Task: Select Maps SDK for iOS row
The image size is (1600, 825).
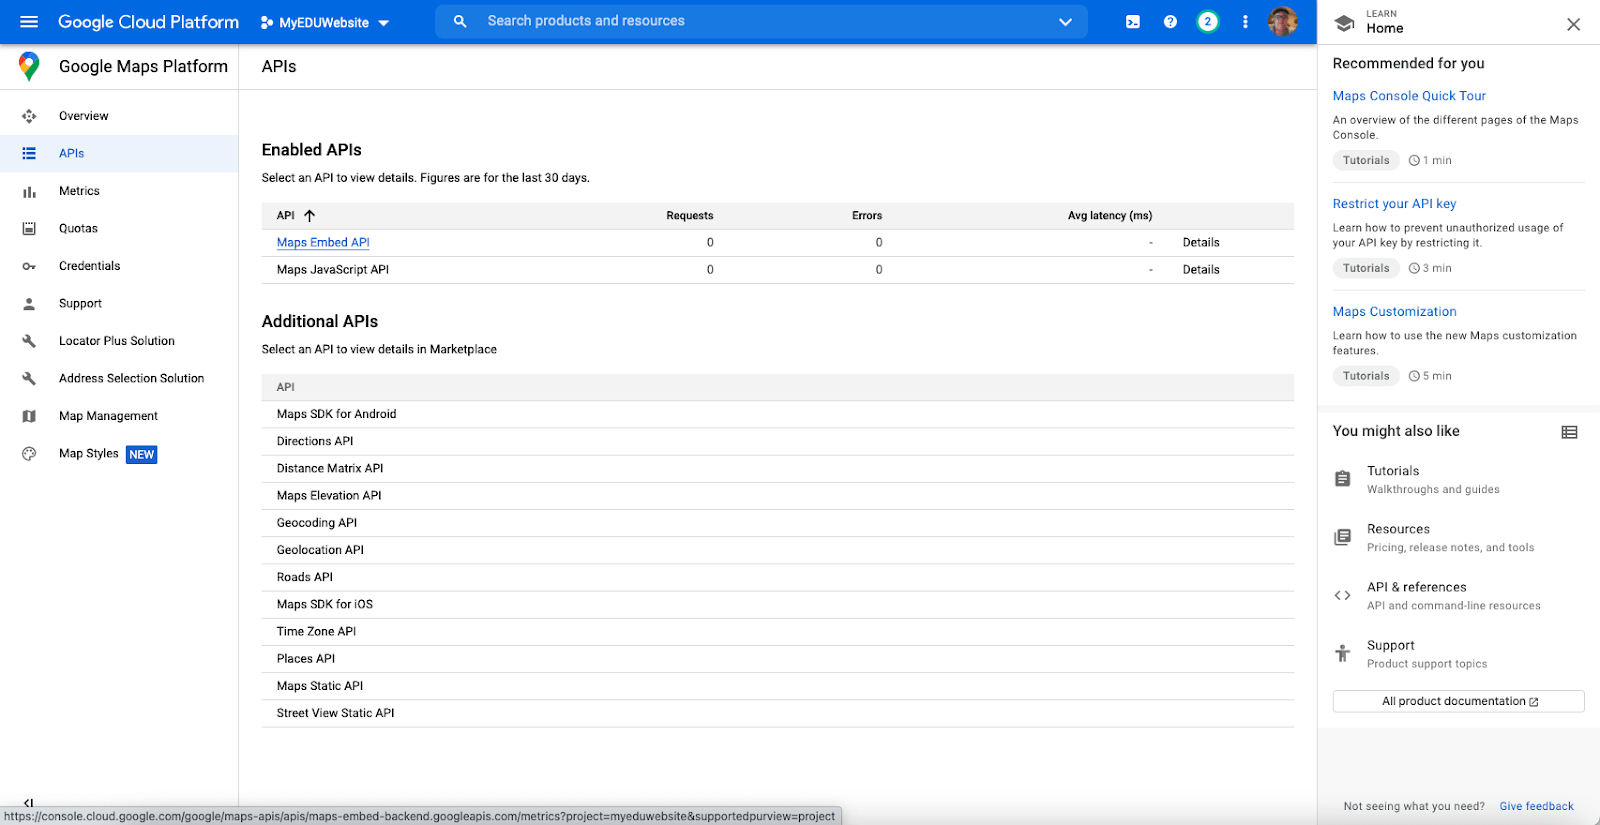Action: 777,604
